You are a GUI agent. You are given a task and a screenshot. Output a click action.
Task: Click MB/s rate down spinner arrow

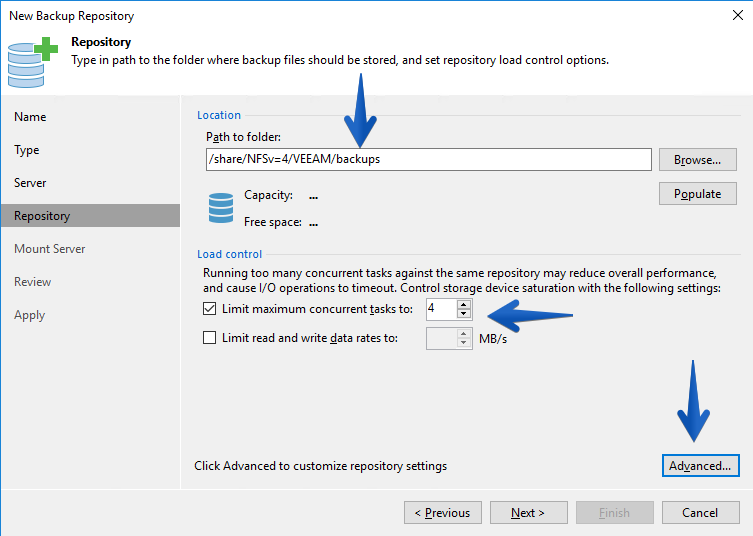point(463,343)
